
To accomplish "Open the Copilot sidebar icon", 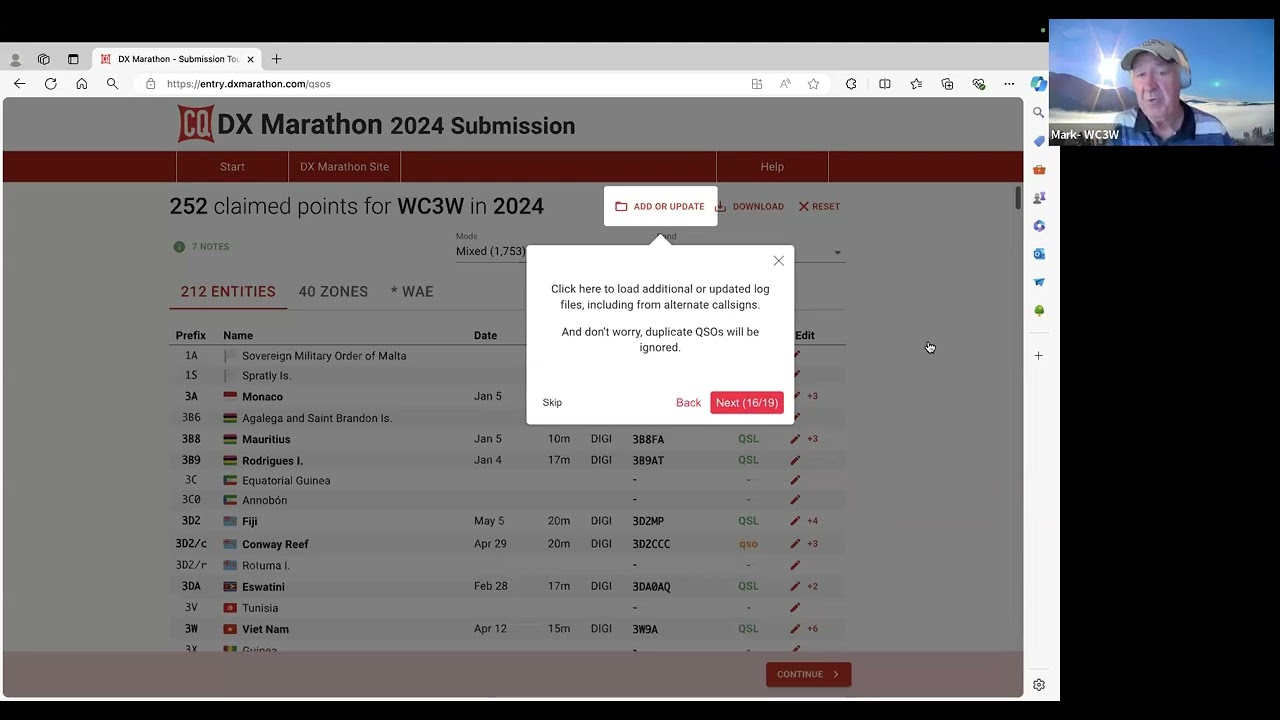I will click(x=1039, y=84).
